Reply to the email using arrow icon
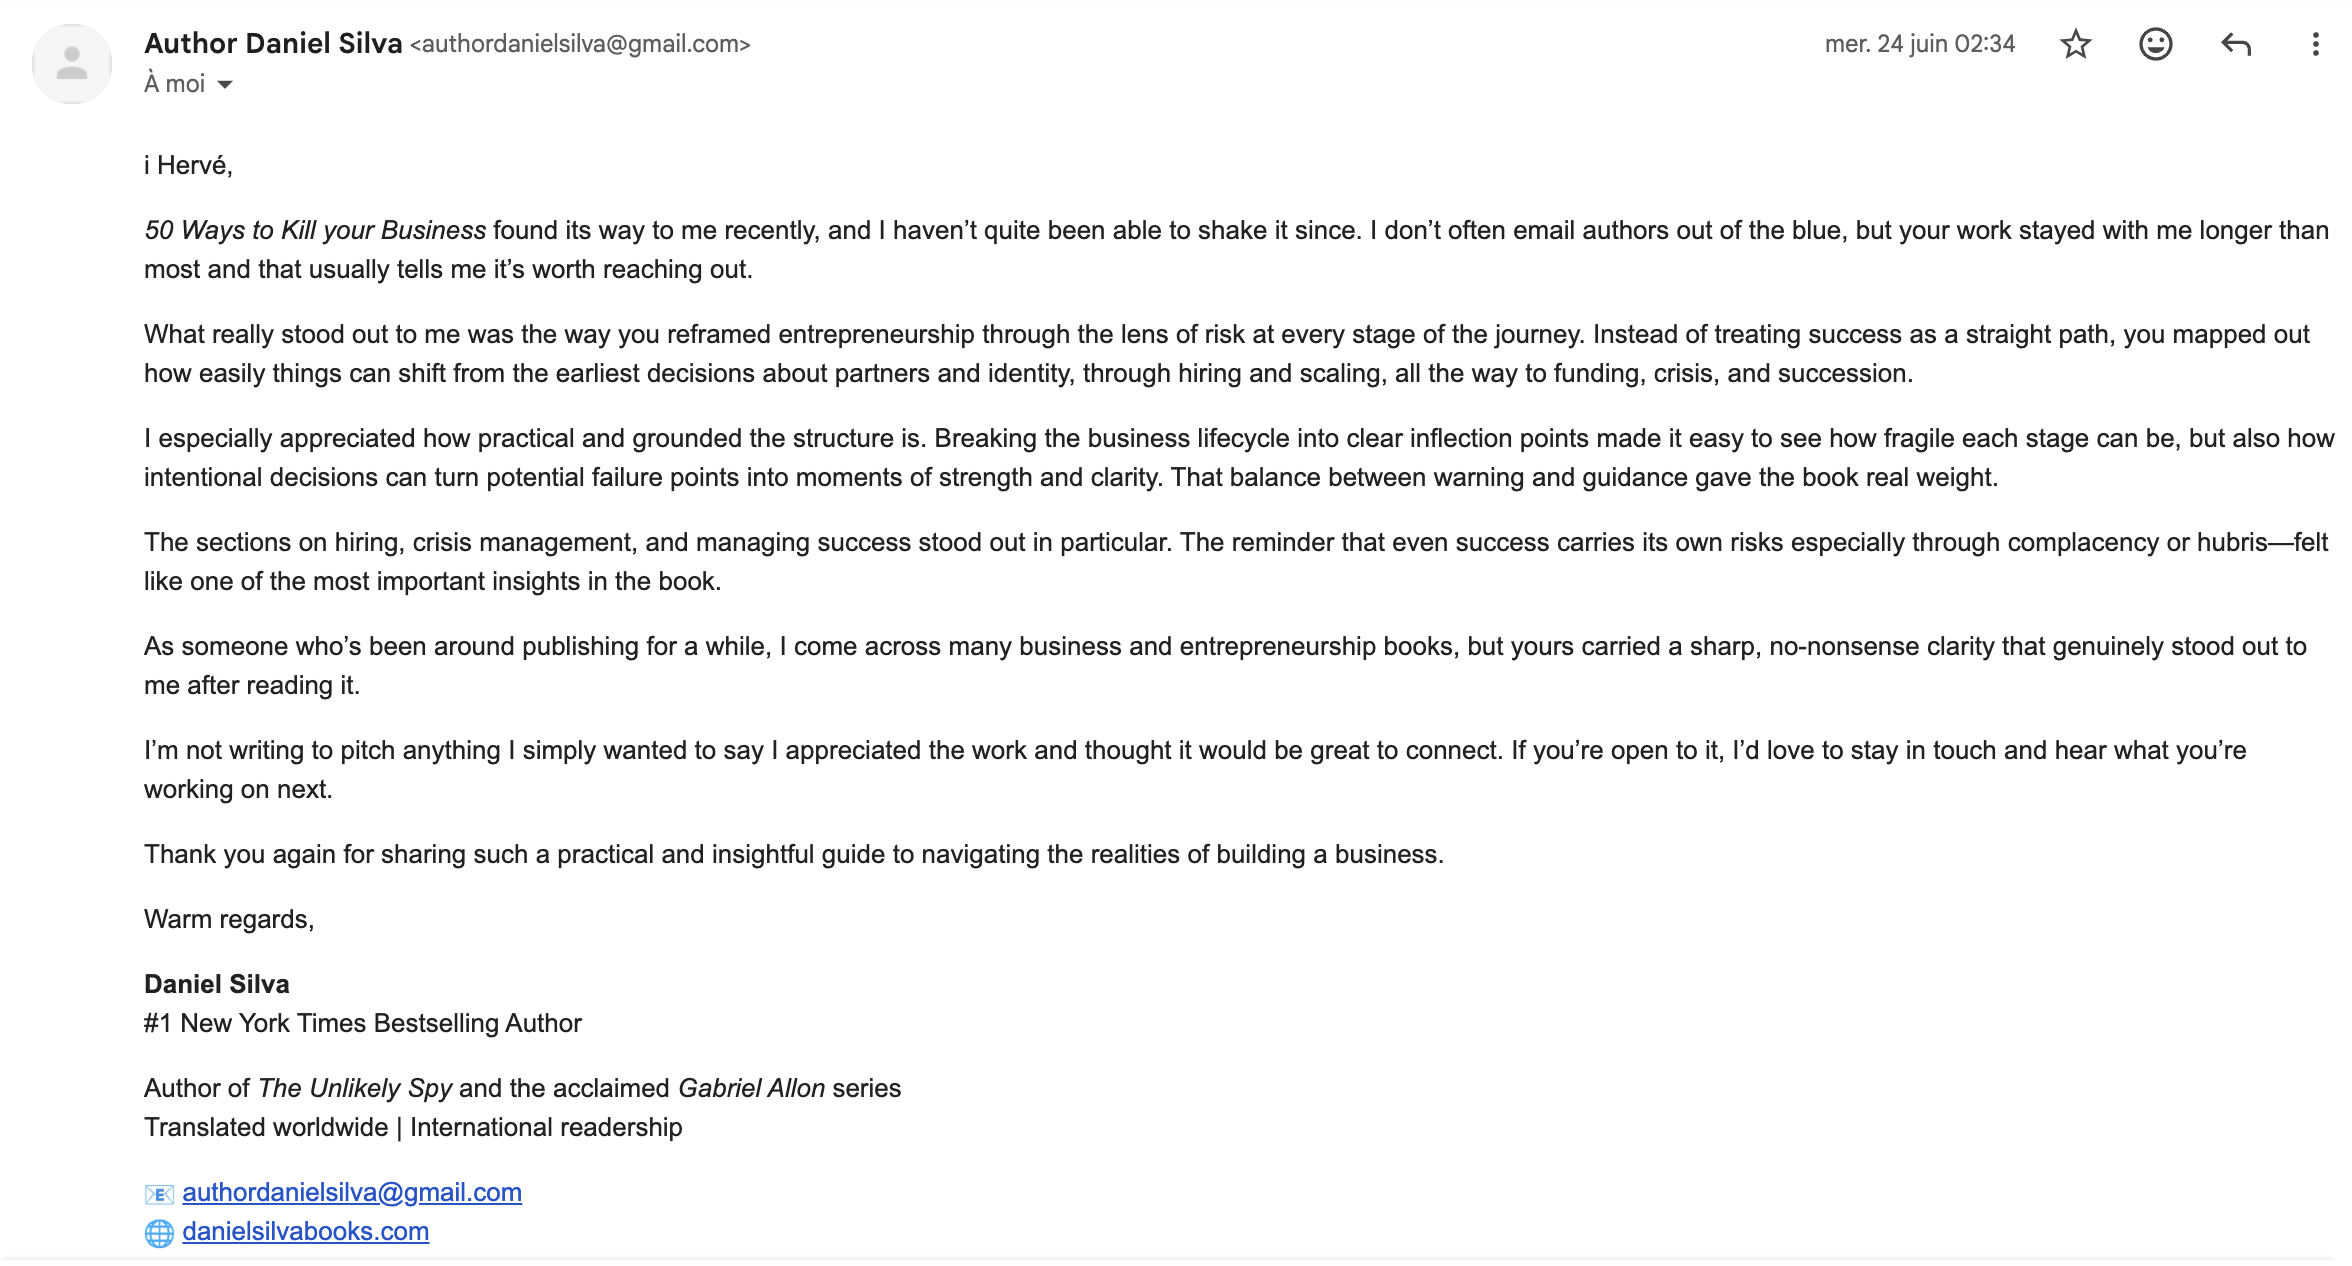Image resolution: width=2352 pixels, height=1266 pixels. (2236, 44)
